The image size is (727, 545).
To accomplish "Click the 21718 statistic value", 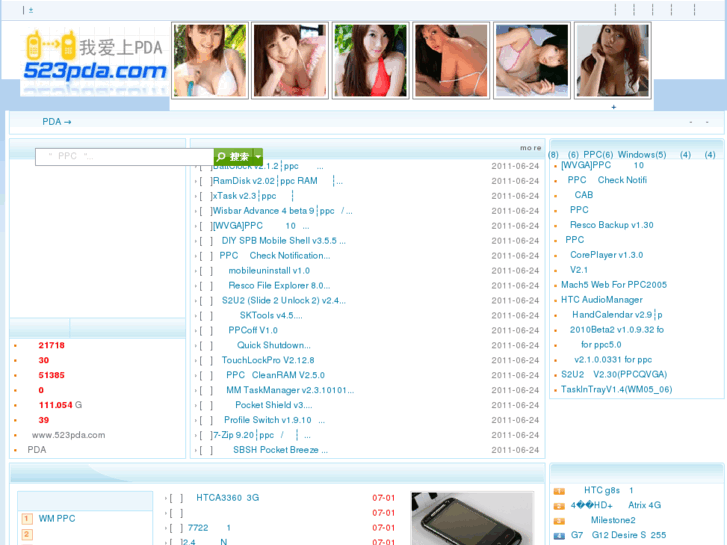I will [x=51, y=345].
